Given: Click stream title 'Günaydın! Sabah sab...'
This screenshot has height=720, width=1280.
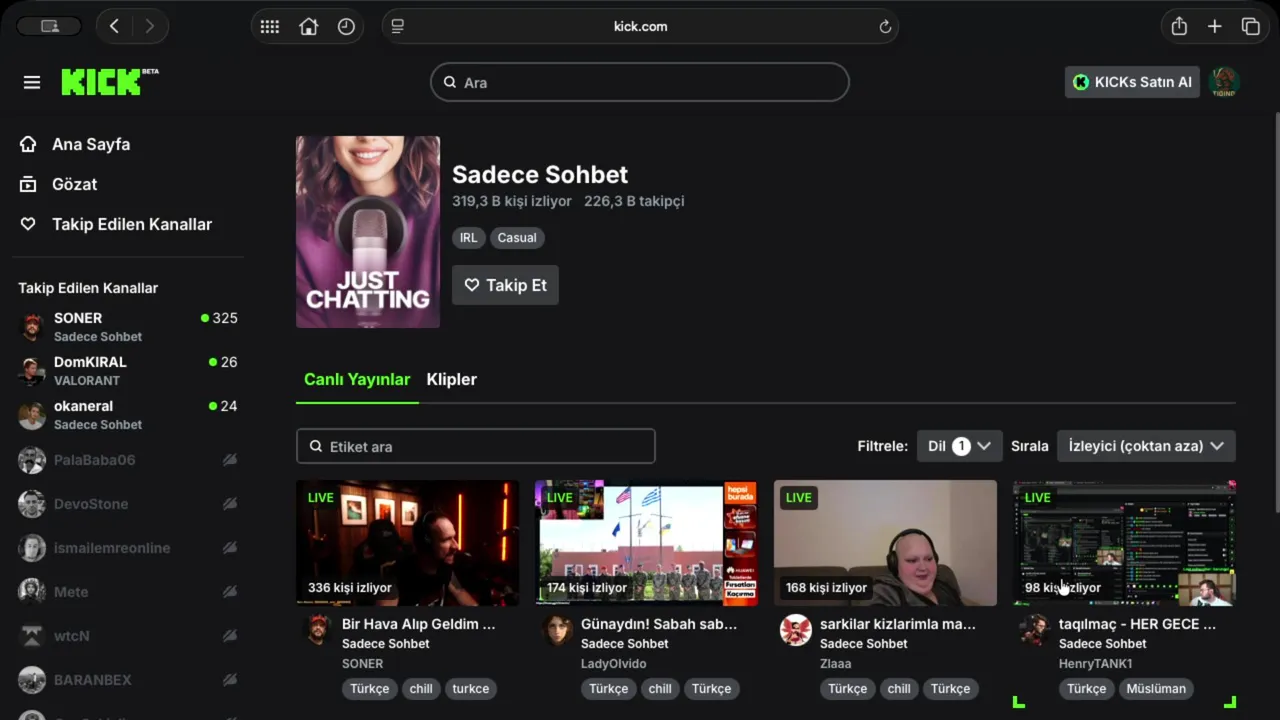Looking at the screenshot, I should [659, 624].
